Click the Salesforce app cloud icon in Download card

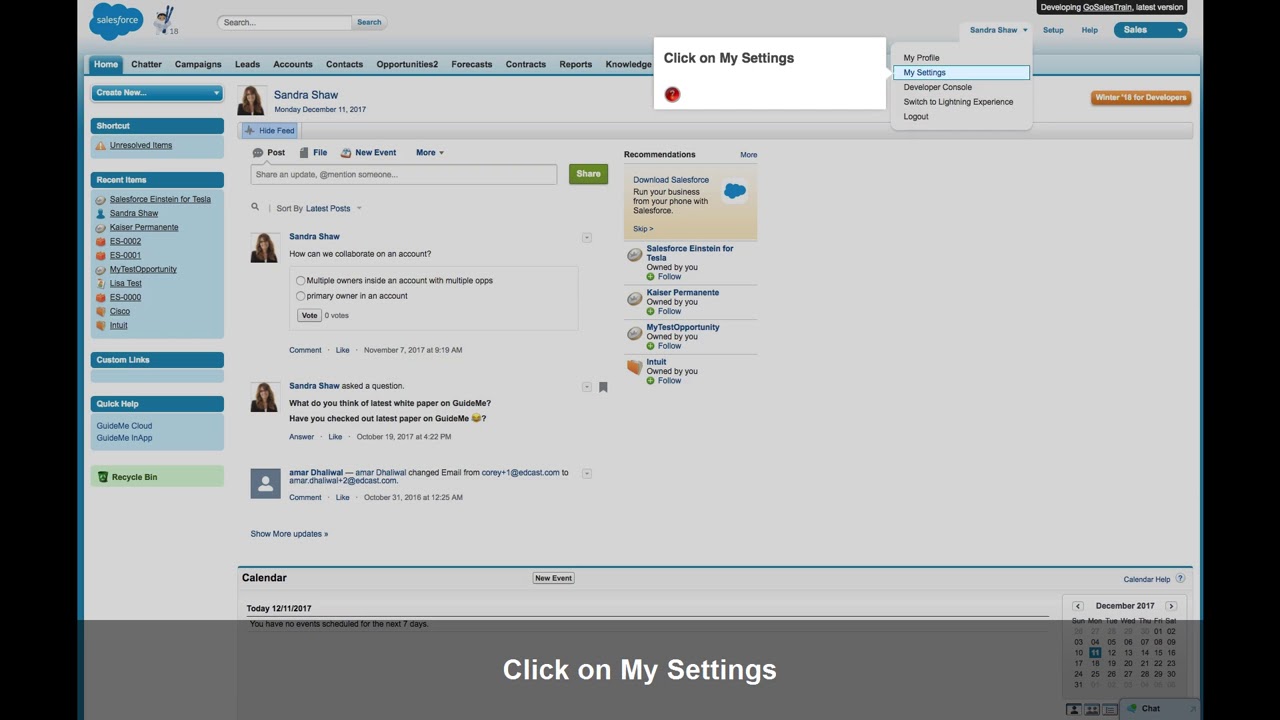coord(735,191)
